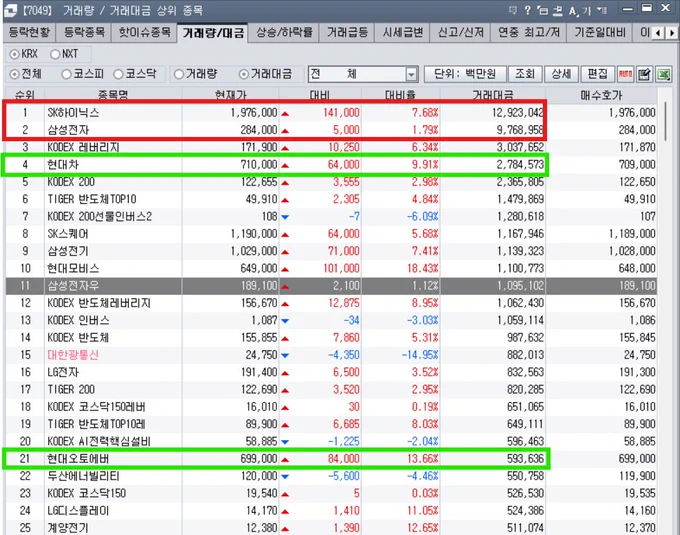This screenshot has width=680, height=535.
Task: Select the 현대오토에버 row
Action: [331, 459]
